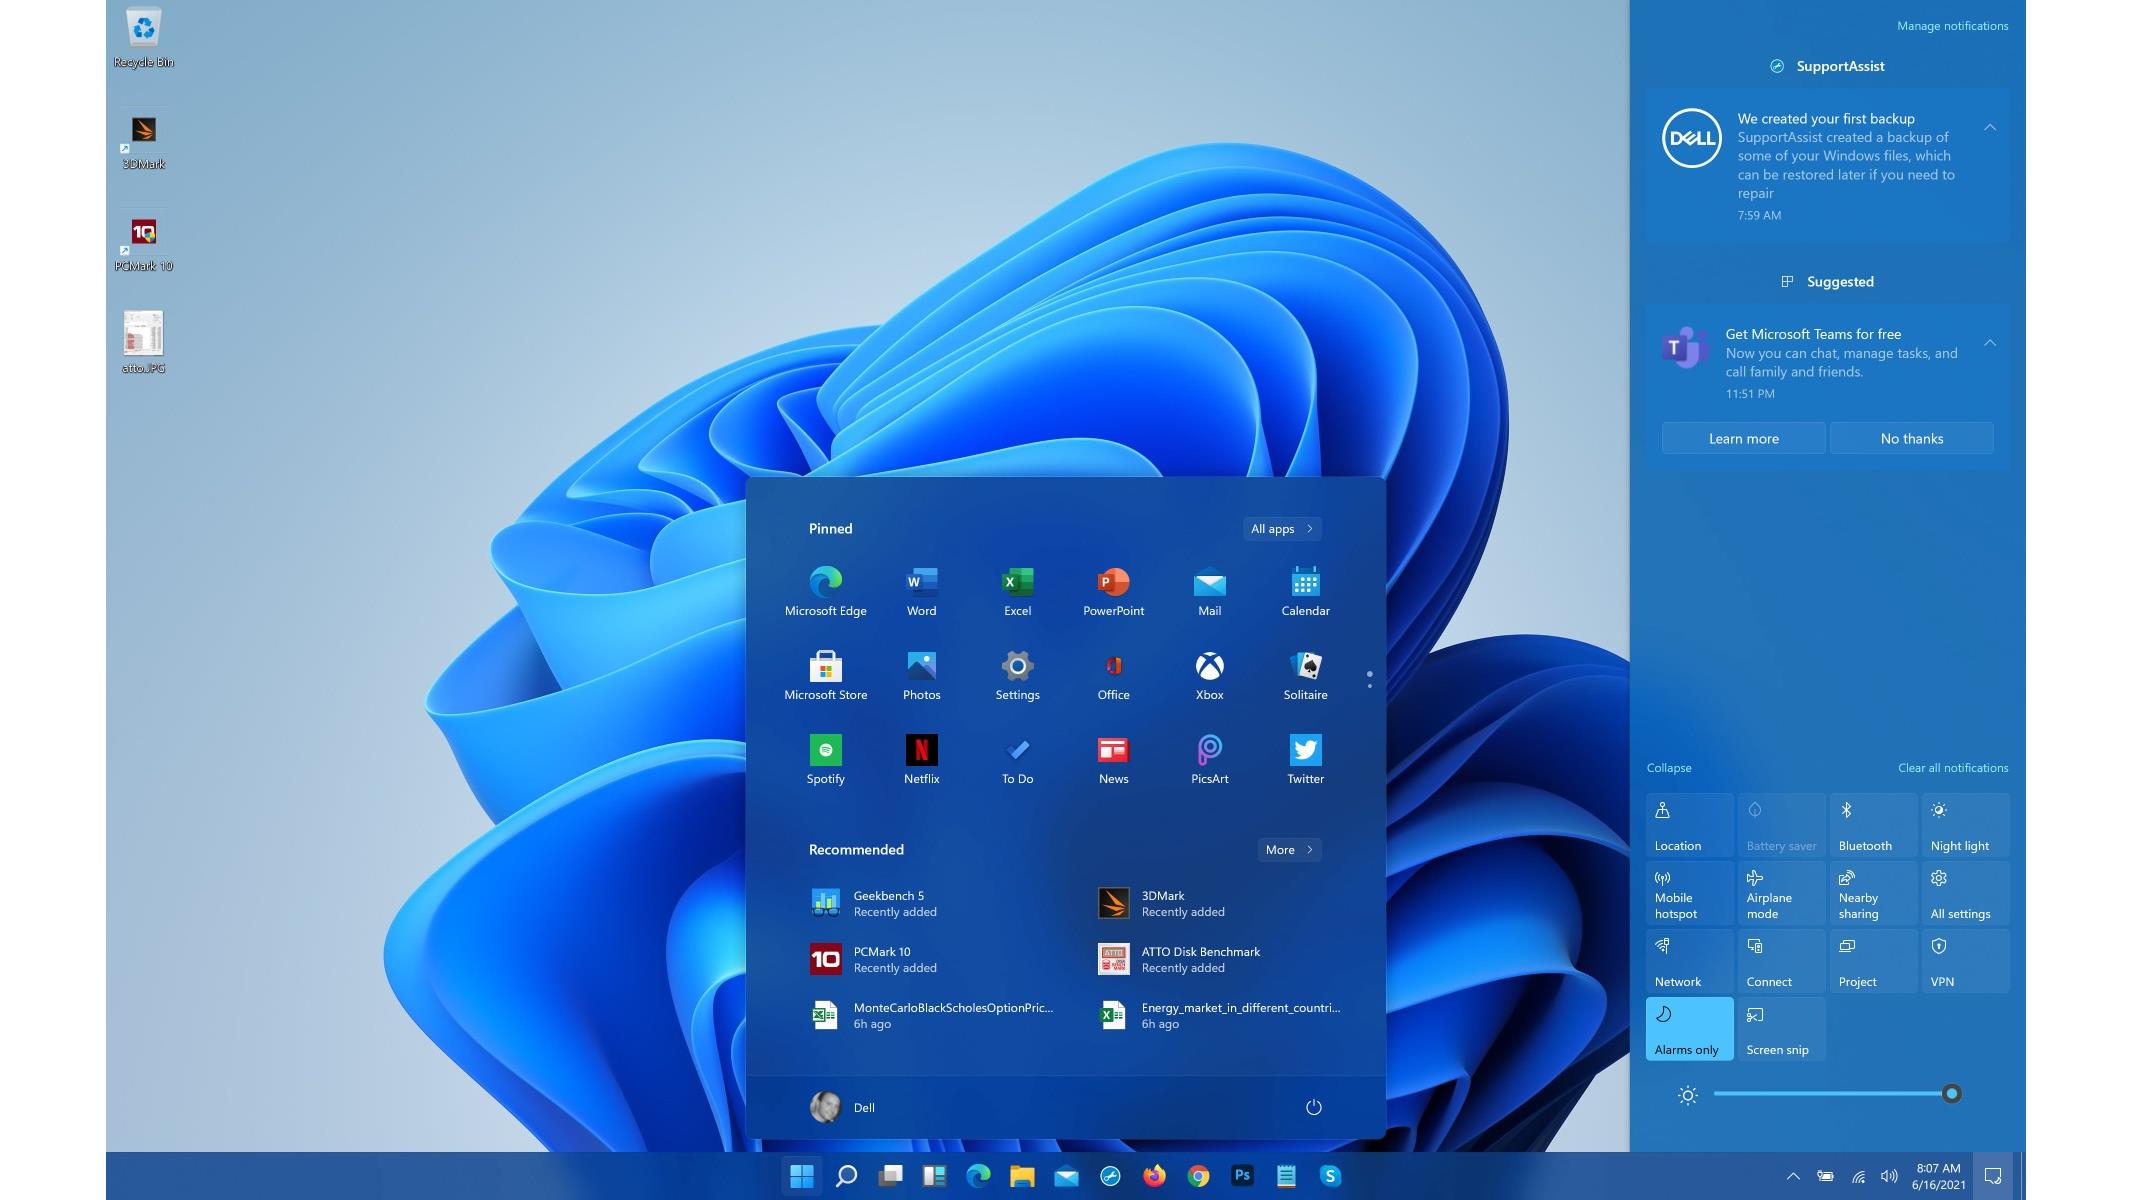Click the brightness slider handle
Image resolution: width=2133 pixels, height=1200 pixels.
(x=1951, y=1094)
